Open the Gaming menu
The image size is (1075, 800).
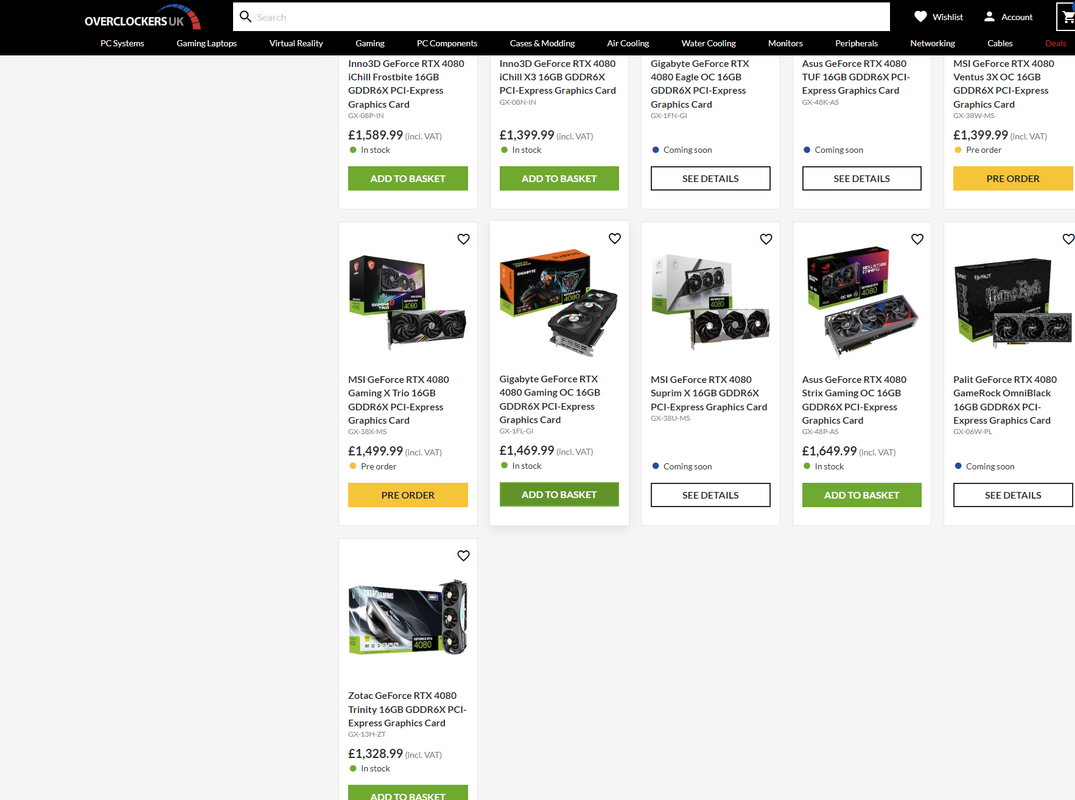370,43
